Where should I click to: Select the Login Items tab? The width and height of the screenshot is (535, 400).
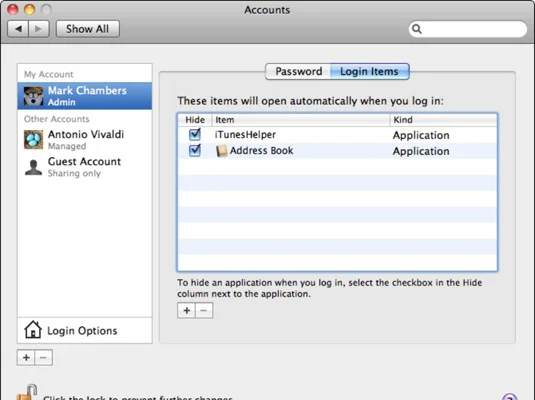pyautogui.click(x=370, y=71)
